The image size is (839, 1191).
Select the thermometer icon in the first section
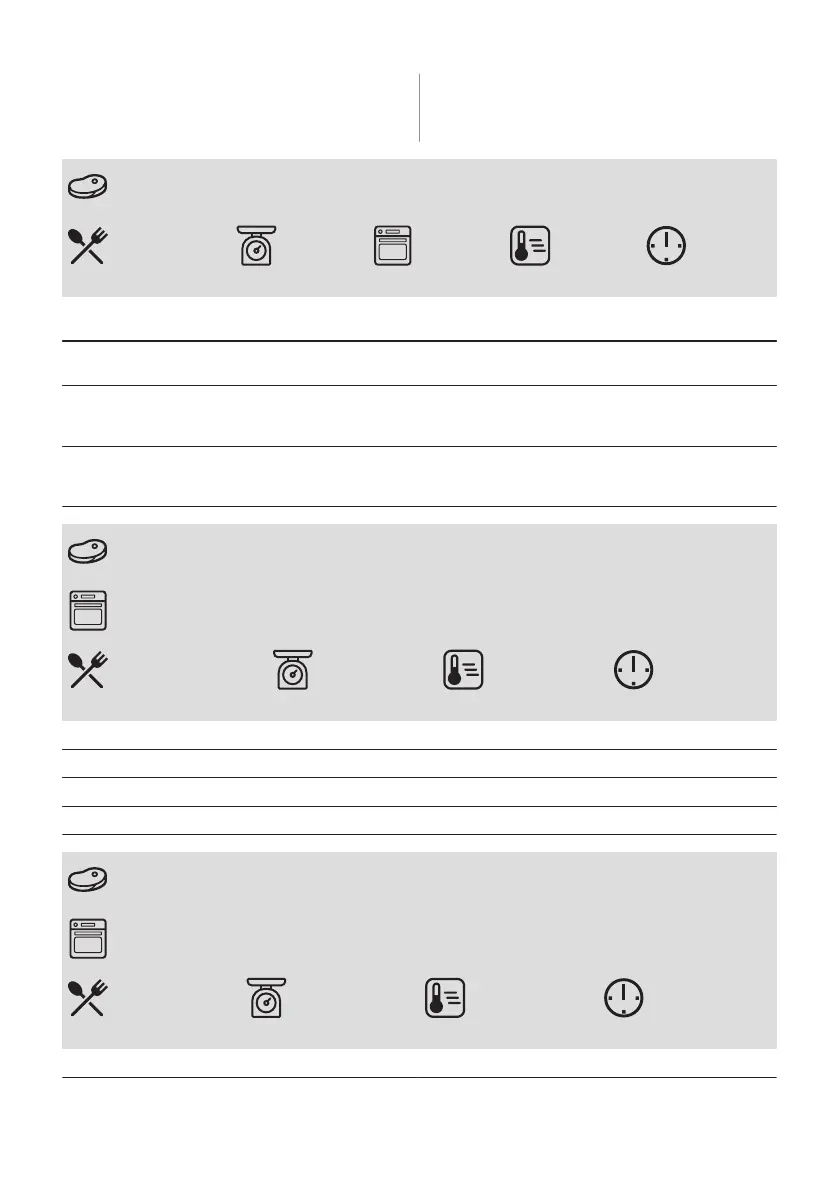[530, 245]
